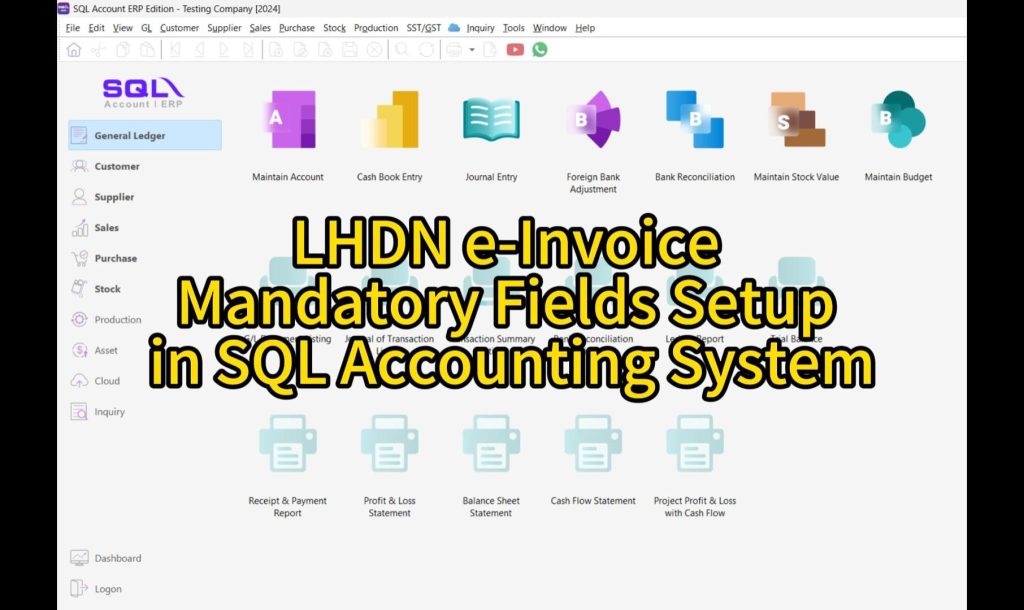Open Cash Flow Statement report
This screenshot has width=1024, height=610.
(593, 460)
